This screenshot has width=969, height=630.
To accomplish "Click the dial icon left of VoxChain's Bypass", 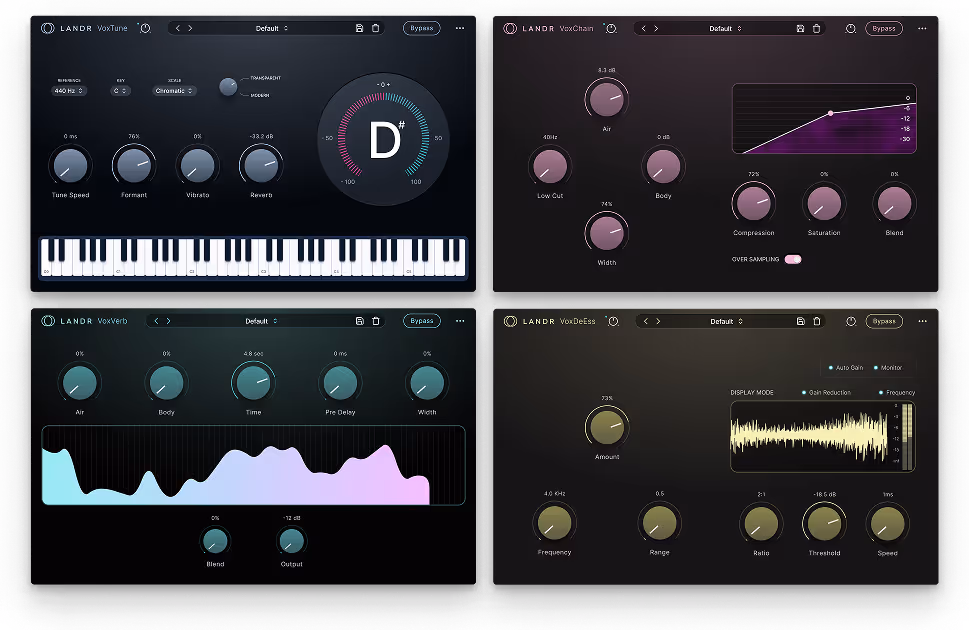I will pyautogui.click(x=851, y=28).
